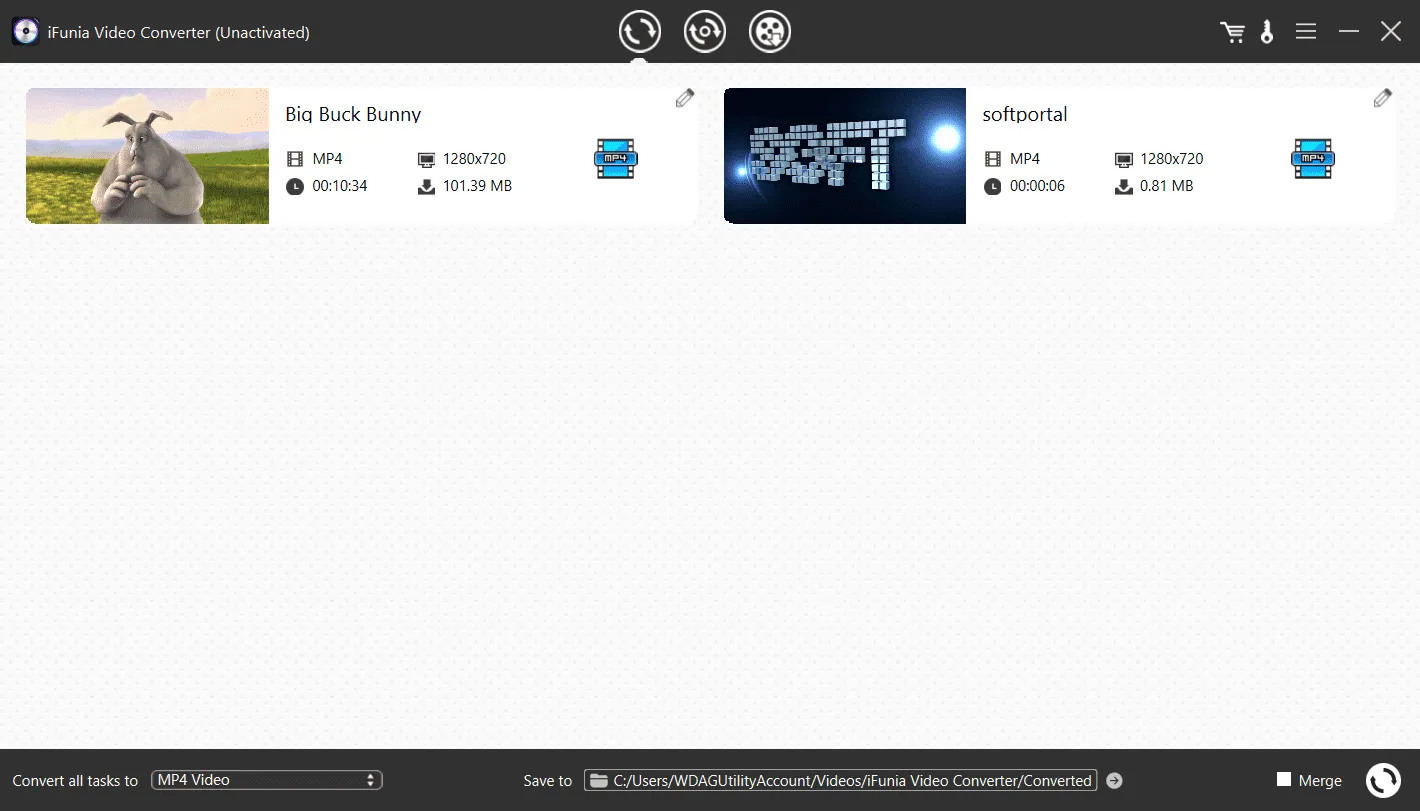Click the 00:00:06 duration text
This screenshot has width=1420, height=811.
coord(1037,186)
